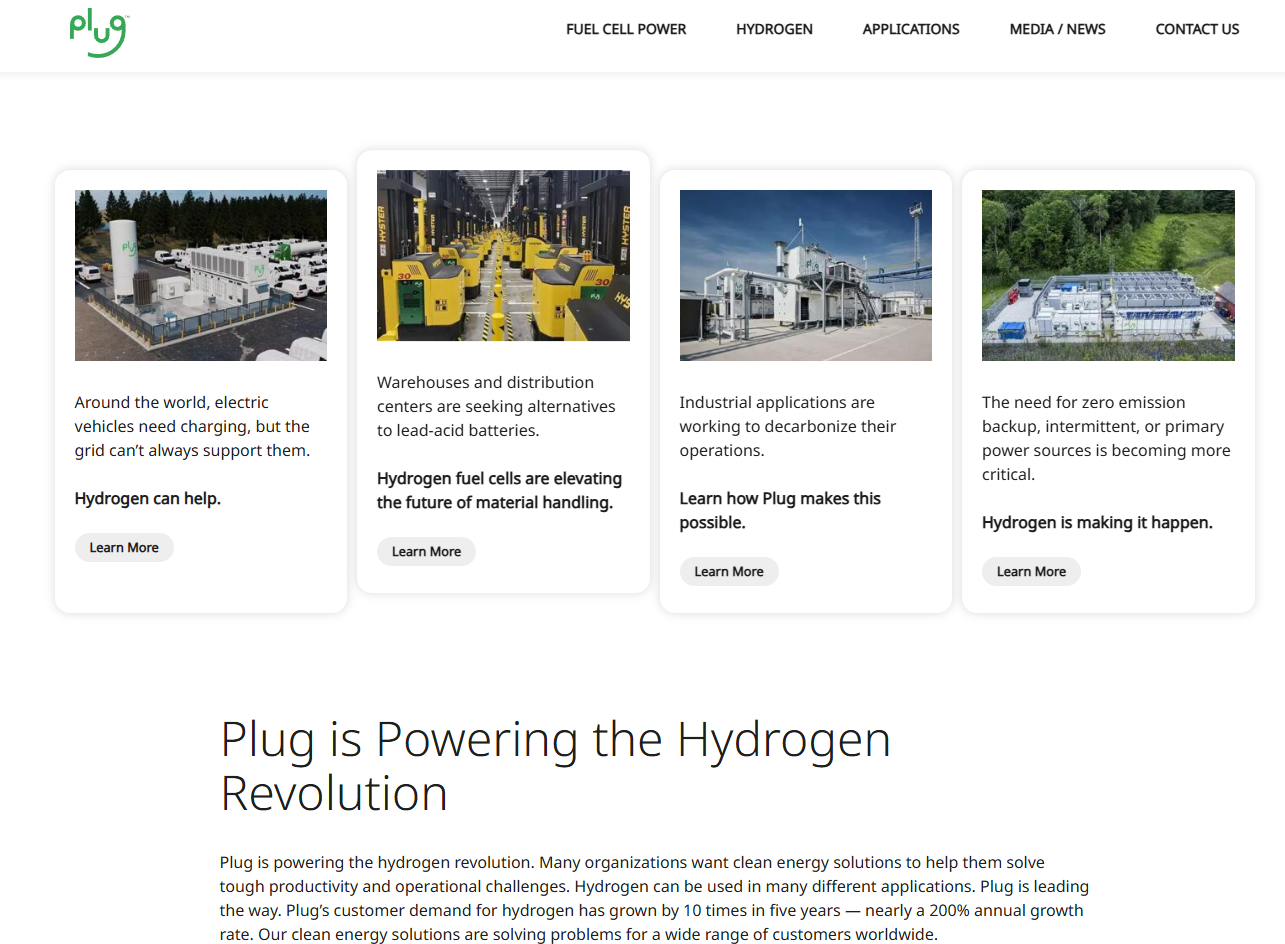
Task: Open the Hydrogen menu item
Action: pyautogui.click(x=774, y=29)
